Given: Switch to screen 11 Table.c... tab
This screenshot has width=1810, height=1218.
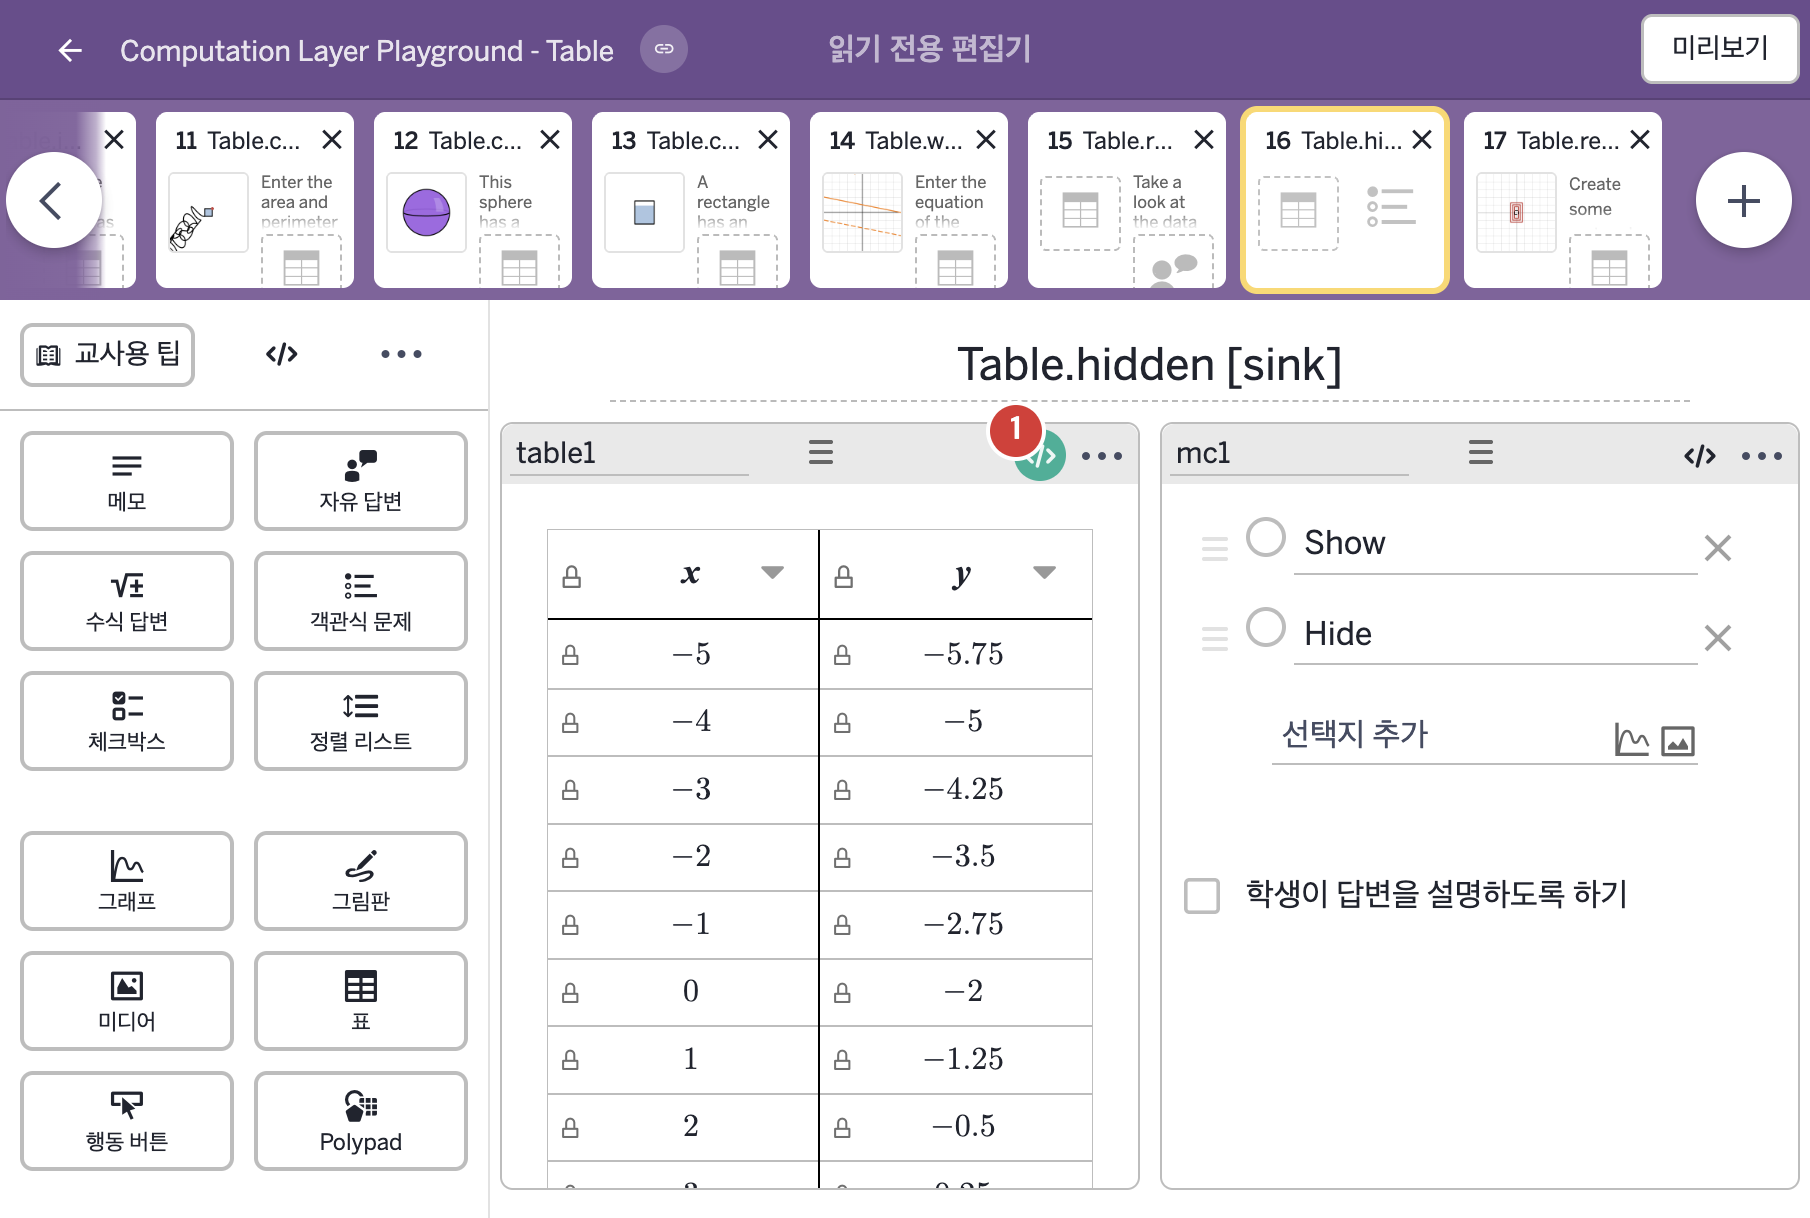Looking at the screenshot, I should (254, 200).
